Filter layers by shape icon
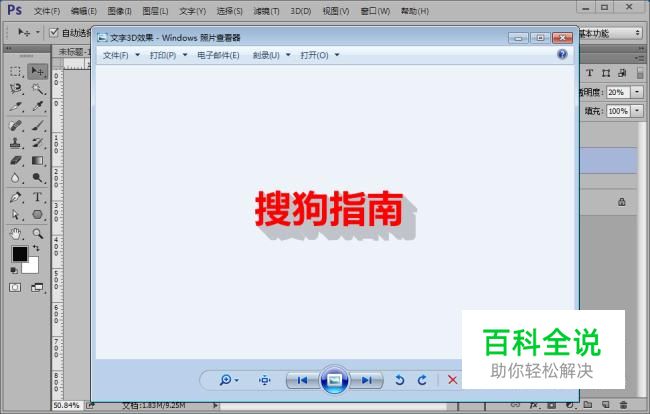The width and height of the screenshot is (650, 414). (x=606, y=73)
